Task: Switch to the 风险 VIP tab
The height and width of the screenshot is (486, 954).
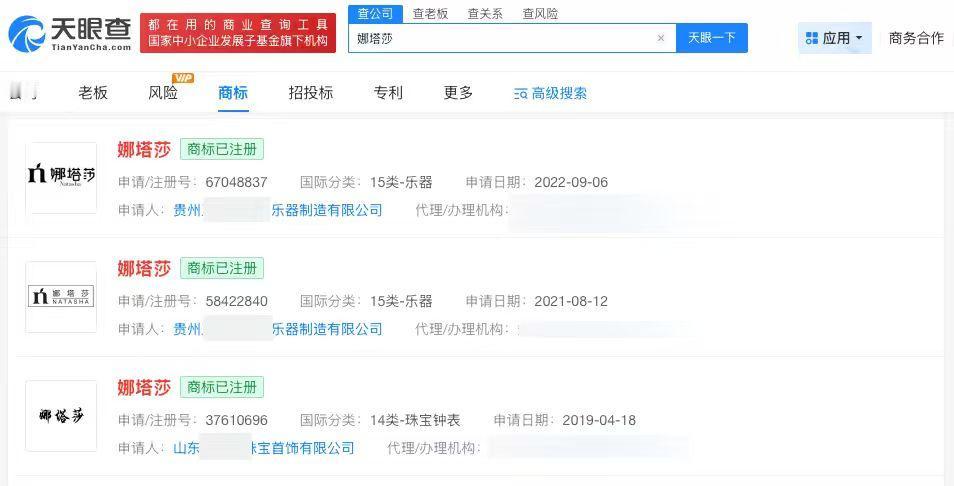Action: [x=163, y=92]
